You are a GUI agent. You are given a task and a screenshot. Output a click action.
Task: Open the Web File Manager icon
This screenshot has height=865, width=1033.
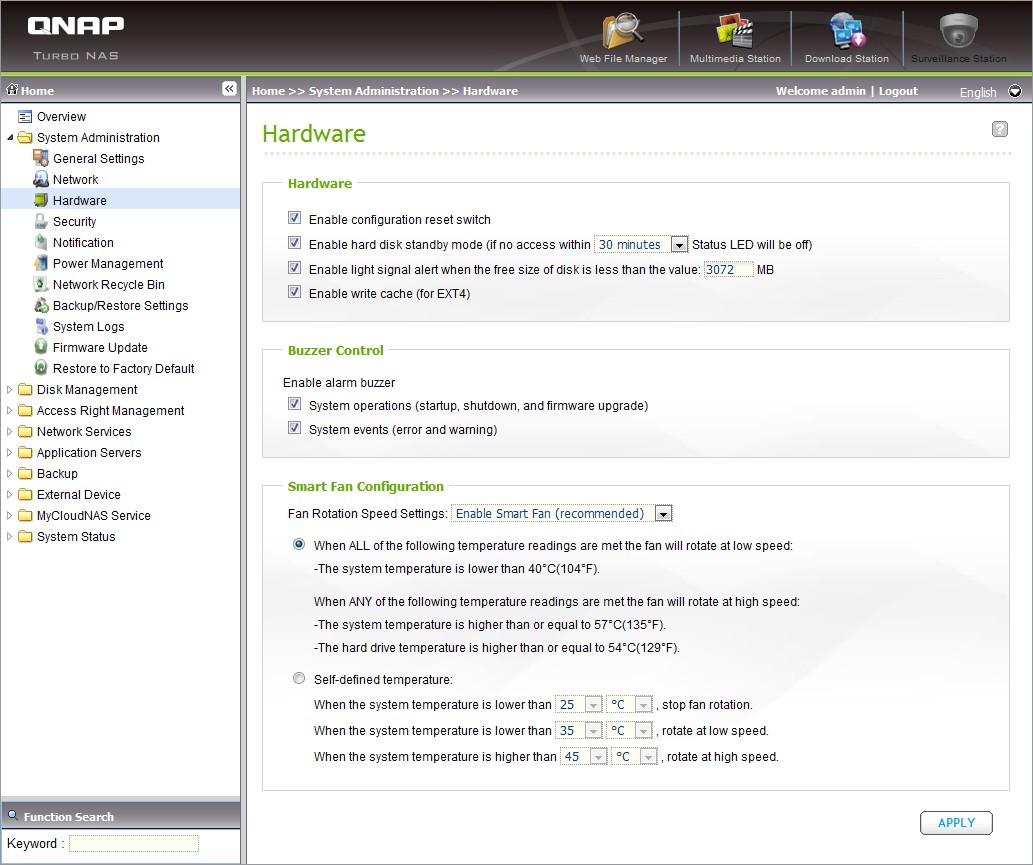[623, 32]
